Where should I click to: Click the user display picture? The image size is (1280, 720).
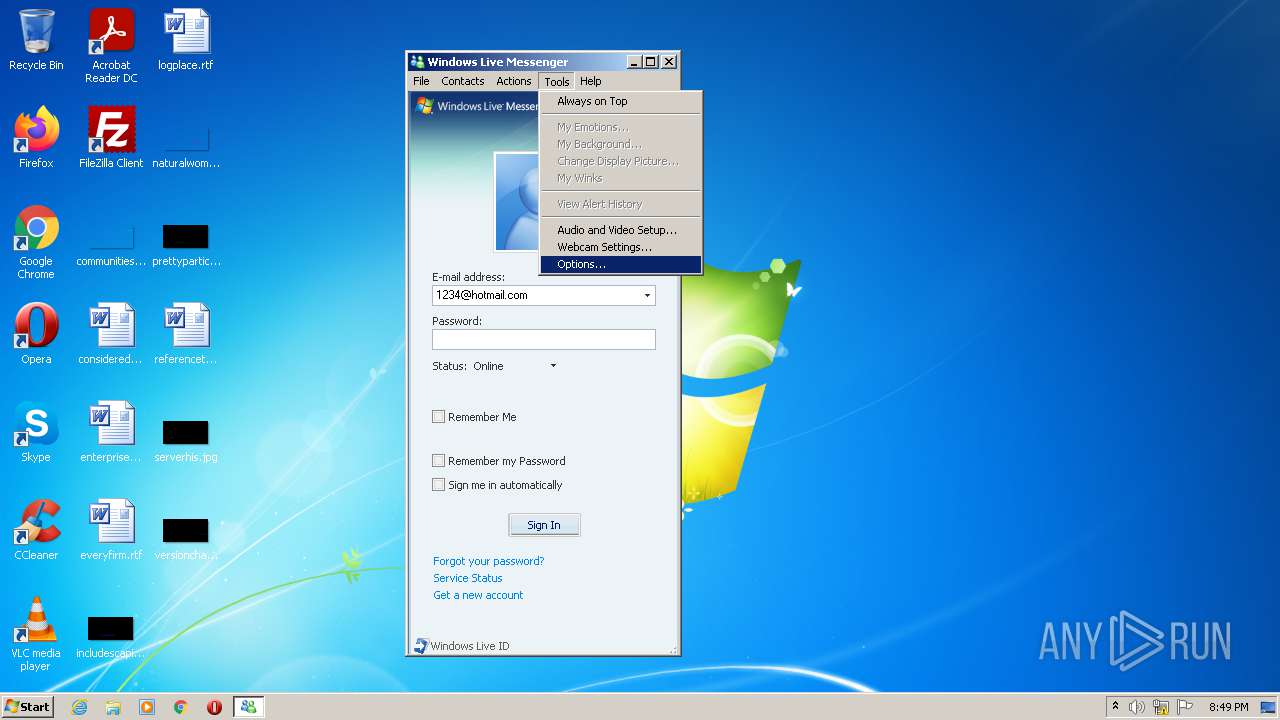pos(518,202)
